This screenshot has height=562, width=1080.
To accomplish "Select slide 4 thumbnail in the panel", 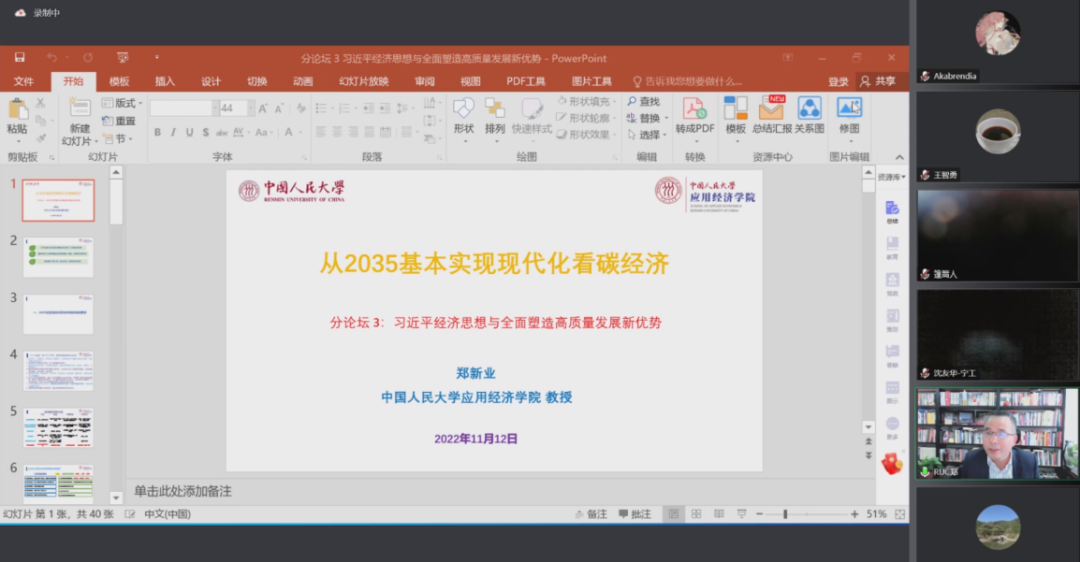I will tap(58, 370).
